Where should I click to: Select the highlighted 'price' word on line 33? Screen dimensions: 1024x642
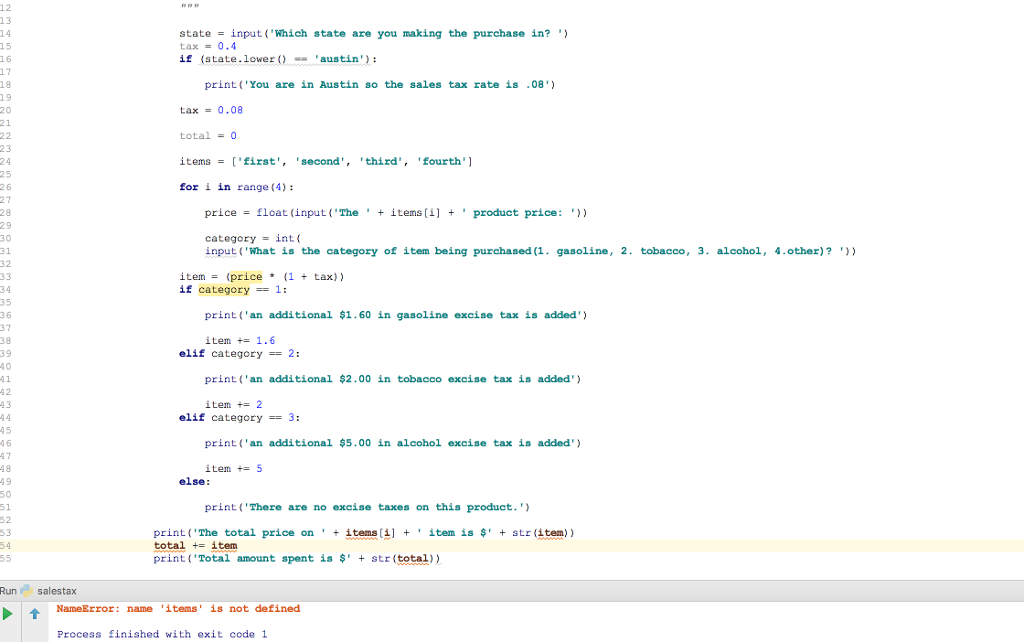[x=245, y=277]
